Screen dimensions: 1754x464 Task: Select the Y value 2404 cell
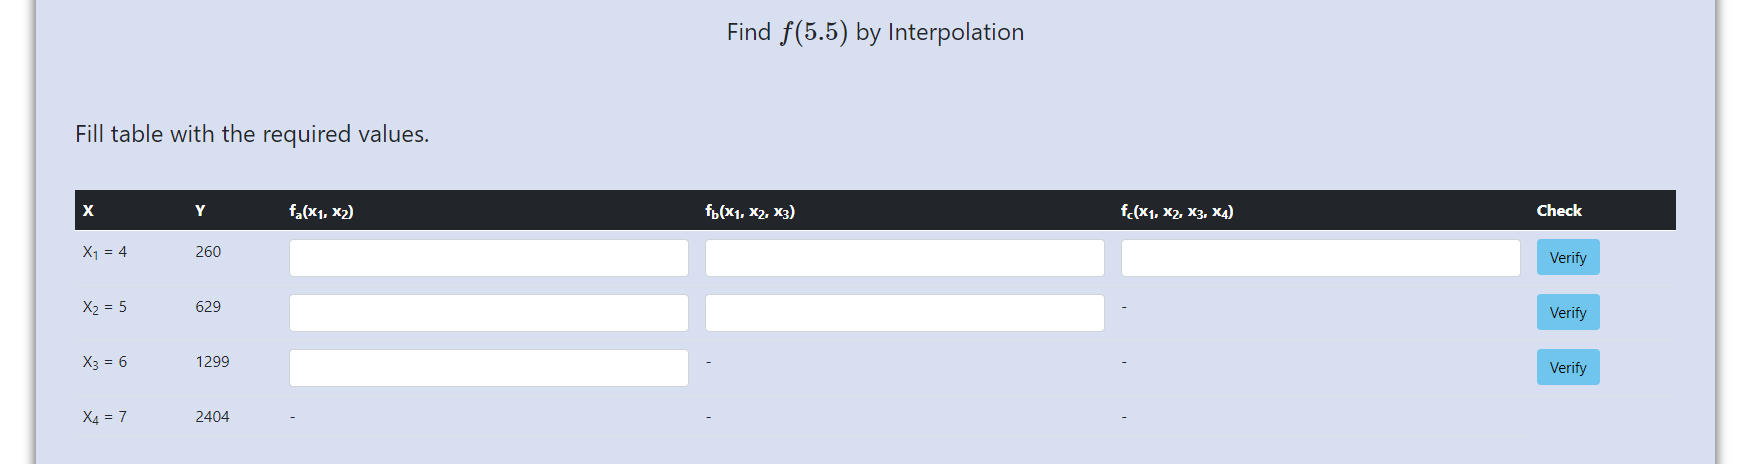pos(212,417)
